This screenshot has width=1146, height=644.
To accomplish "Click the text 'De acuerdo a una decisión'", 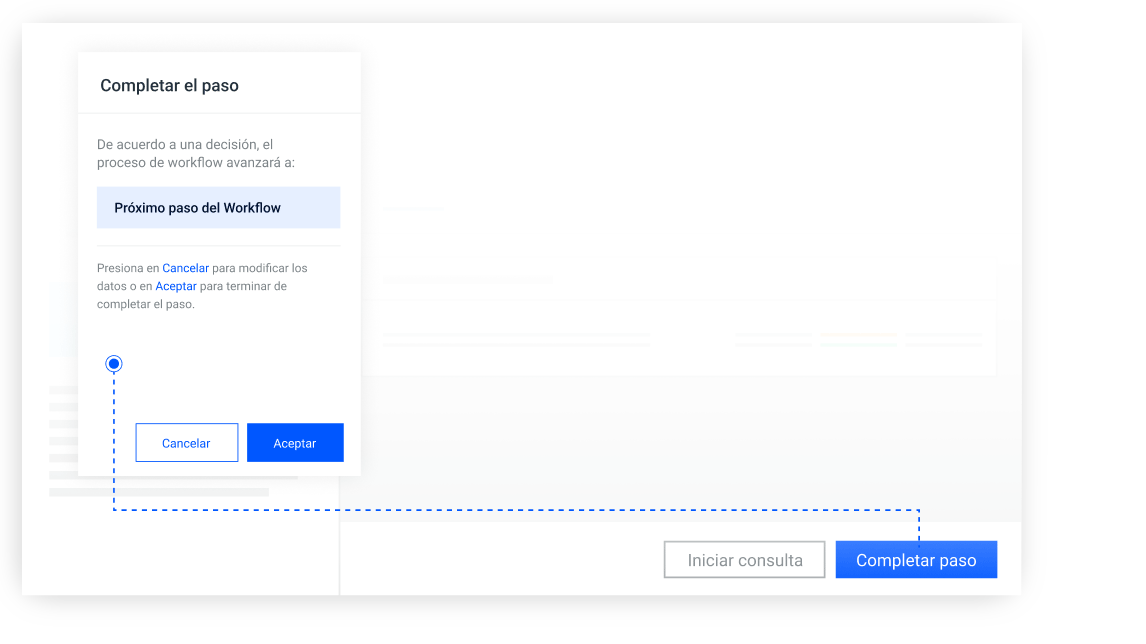I will click(178, 145).
